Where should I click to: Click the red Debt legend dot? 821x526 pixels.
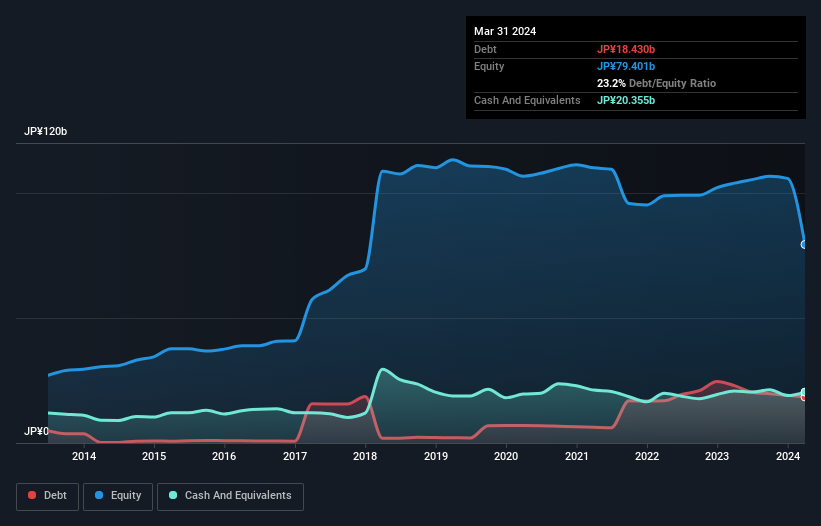tap(32, 495)
